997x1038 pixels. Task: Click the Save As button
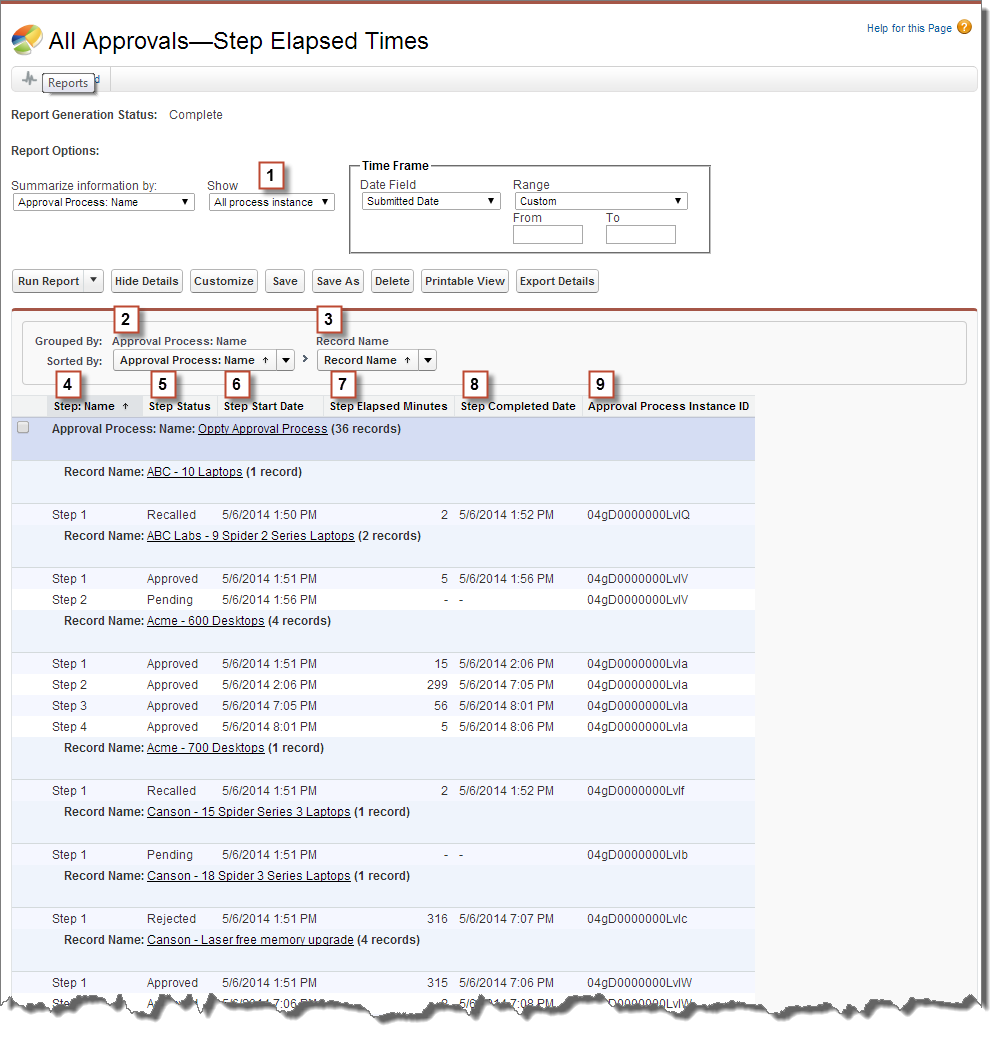click(x=337, y=281)
